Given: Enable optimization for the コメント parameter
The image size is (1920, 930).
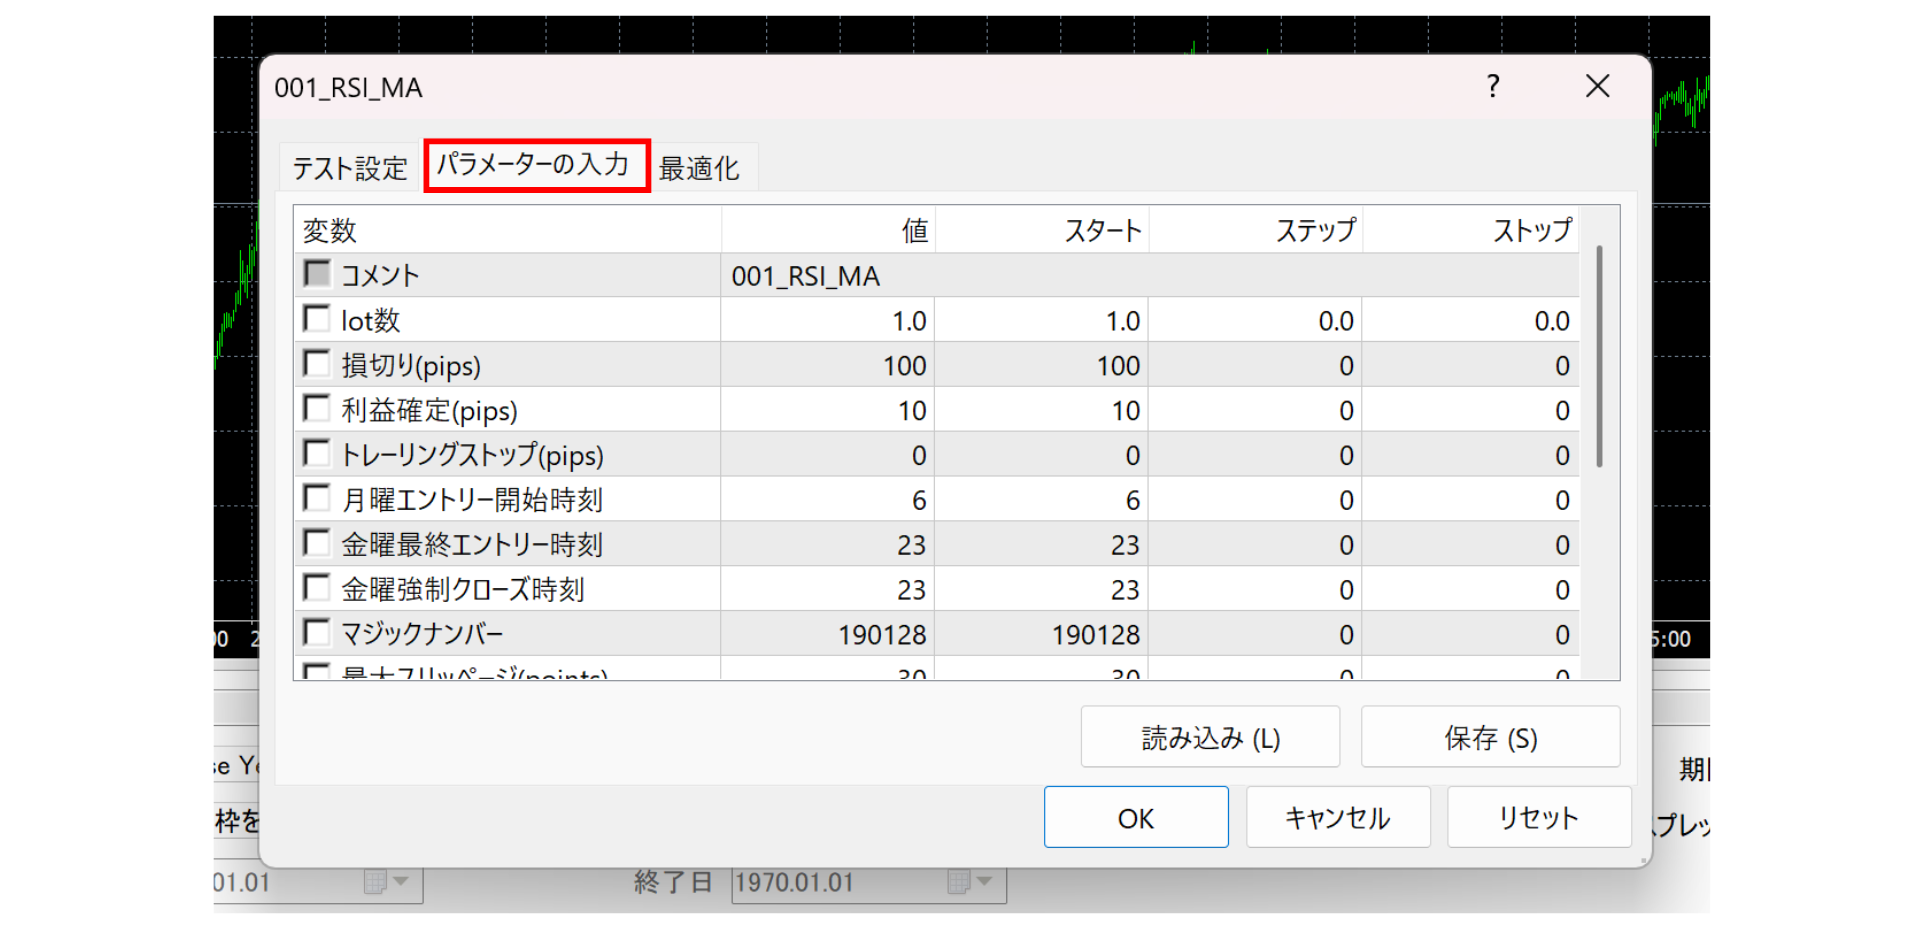Looking at the screenshot, I should pos(315,272).
